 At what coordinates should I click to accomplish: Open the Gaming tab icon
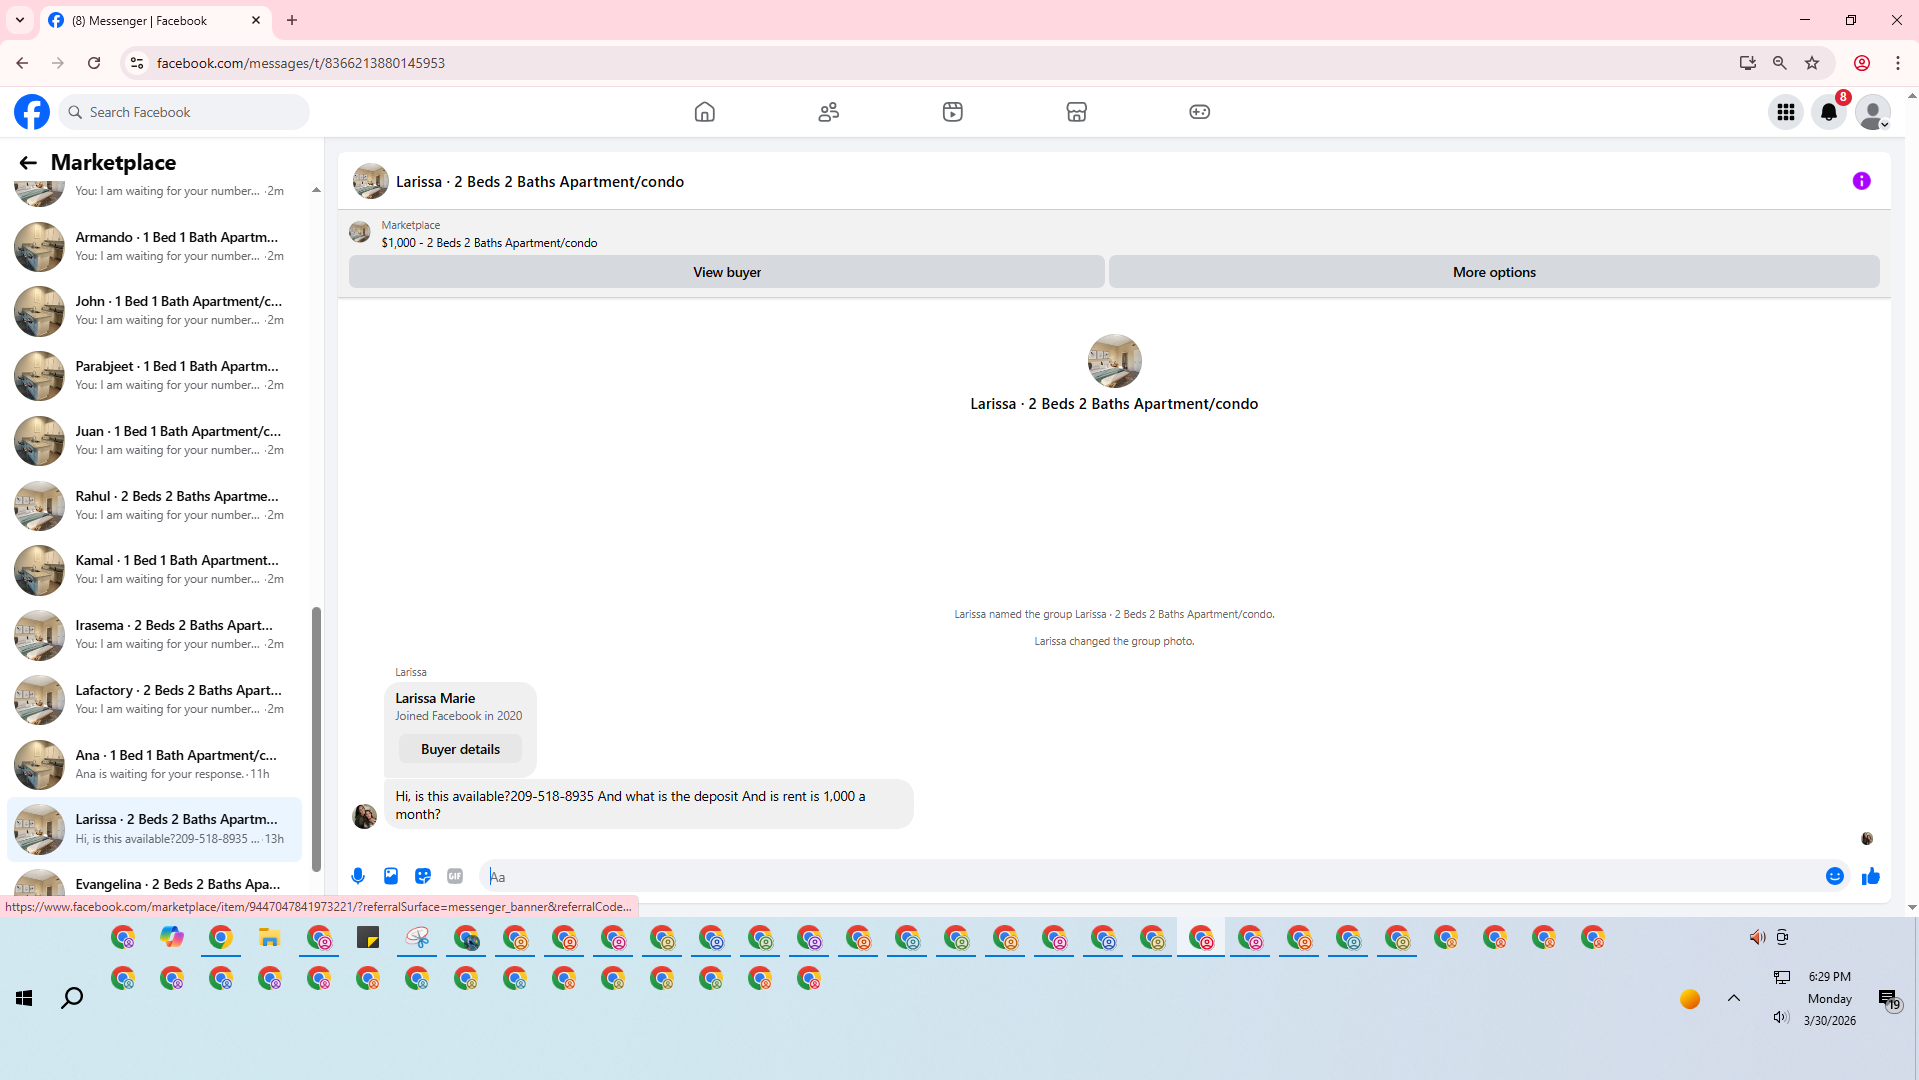coord(1200,112)
